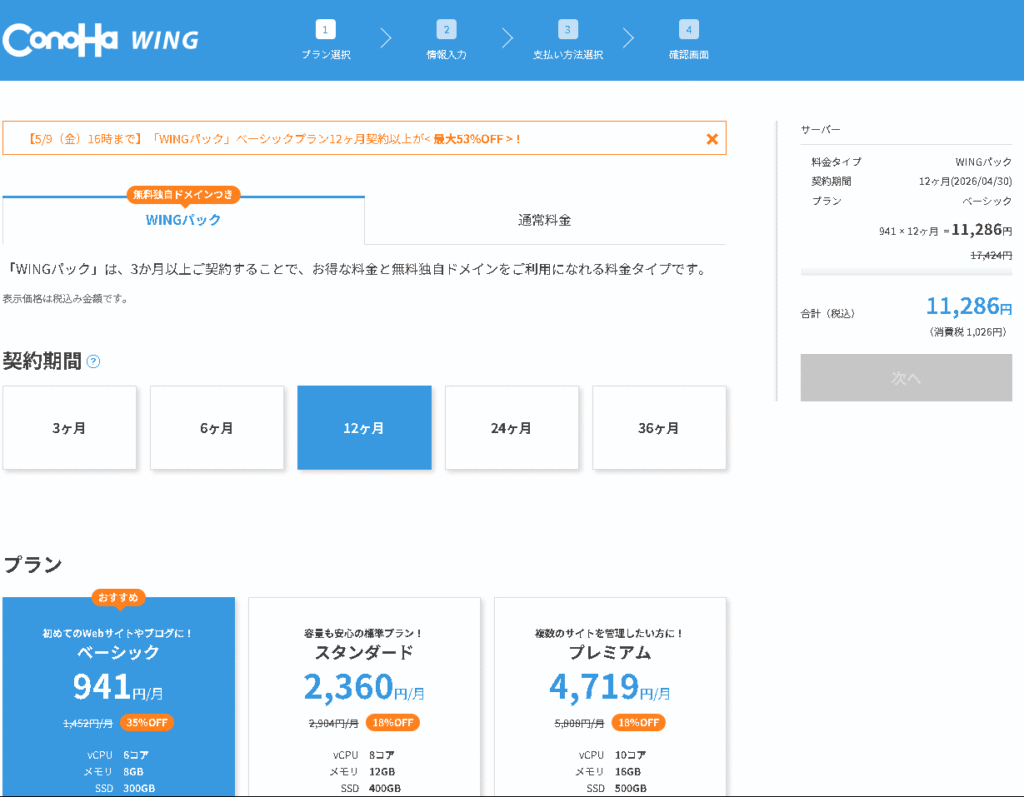The image size is (1024, 797).
Task: Switch to the WINGパック tab
Action: click(x=184, y=220)
